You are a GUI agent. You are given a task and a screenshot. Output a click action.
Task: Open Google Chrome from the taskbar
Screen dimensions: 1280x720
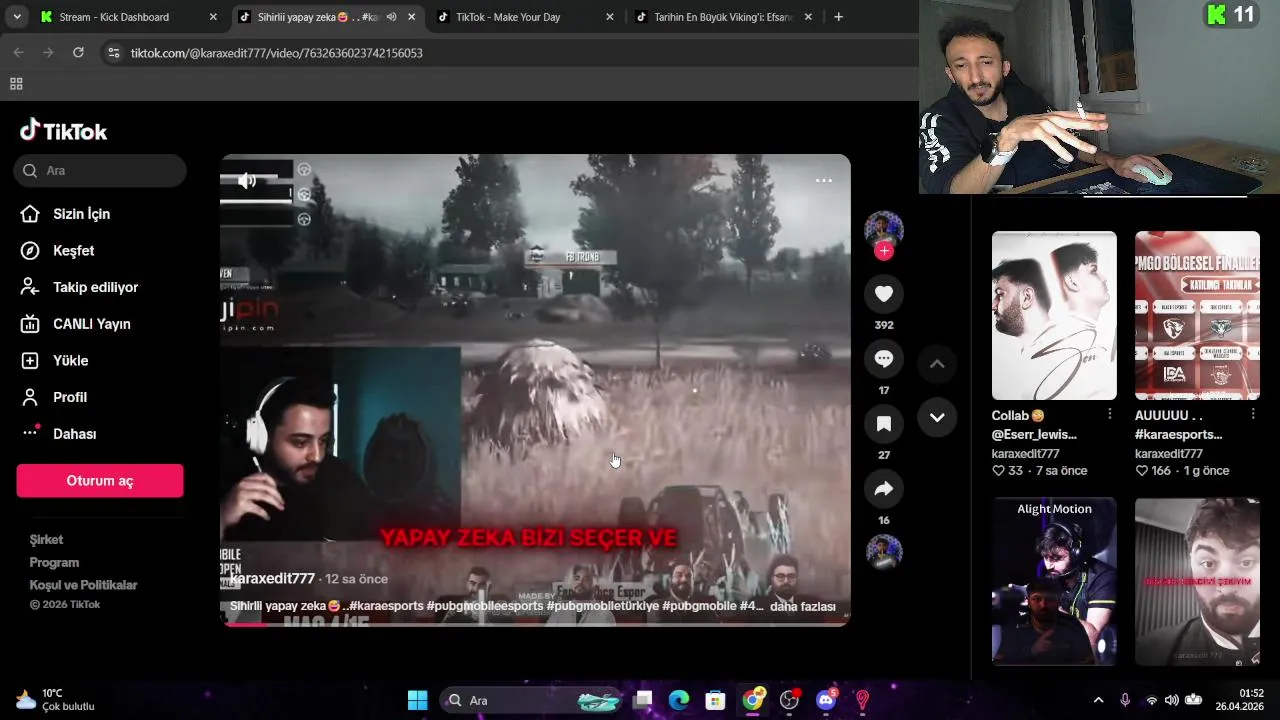click(x=752, y=700)
